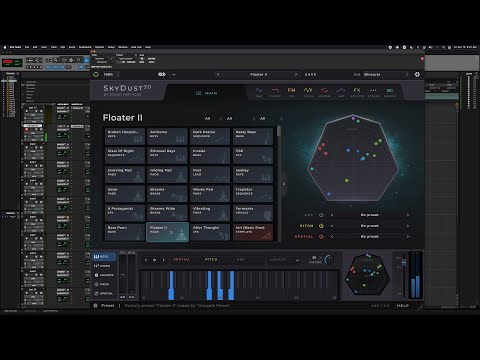Toggle the PITCH power button
480x360 pixels.
pos(321,226)
